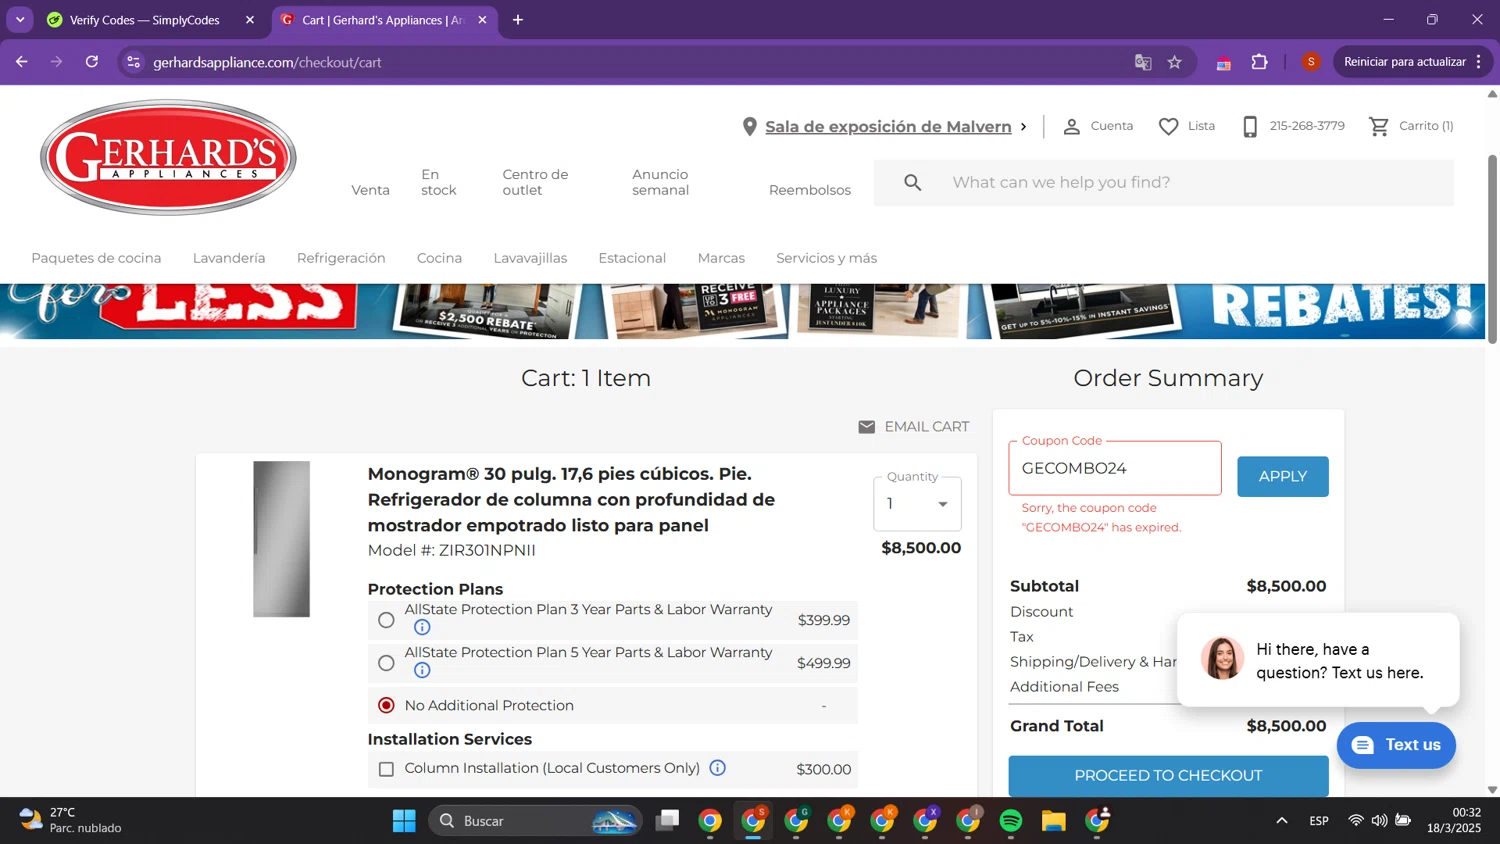
Task: Reload the page with the refresh icon
Action: point(92,62)
